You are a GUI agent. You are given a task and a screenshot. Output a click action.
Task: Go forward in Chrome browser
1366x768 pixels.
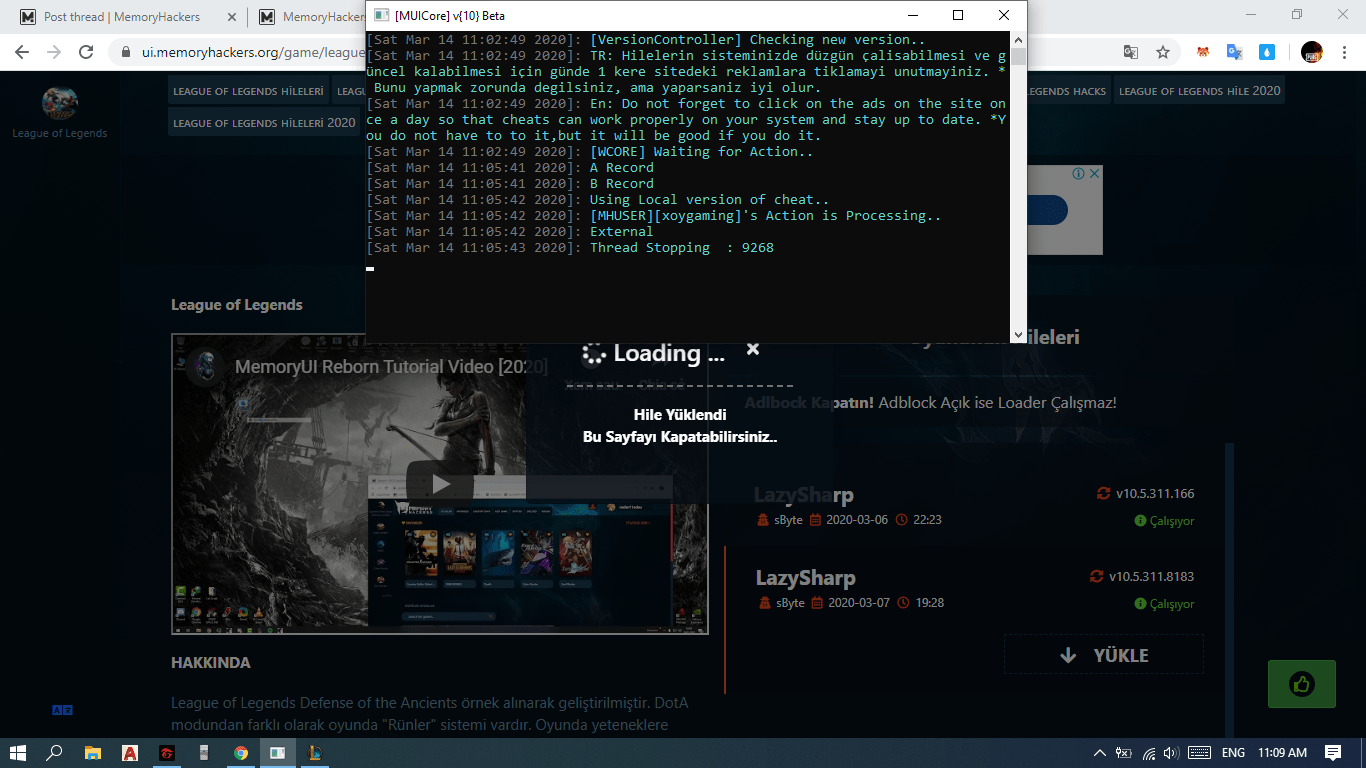tap(54, 52)
